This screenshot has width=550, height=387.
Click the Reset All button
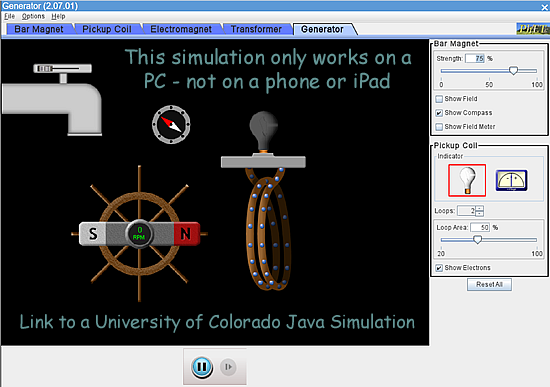[489, 285]
